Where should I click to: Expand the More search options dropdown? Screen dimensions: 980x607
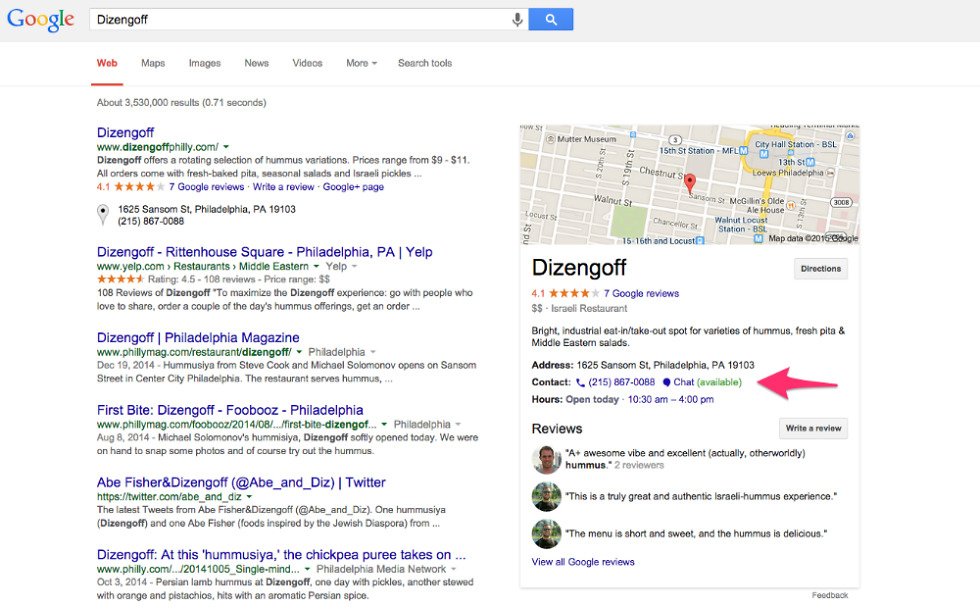click(361, 63)
